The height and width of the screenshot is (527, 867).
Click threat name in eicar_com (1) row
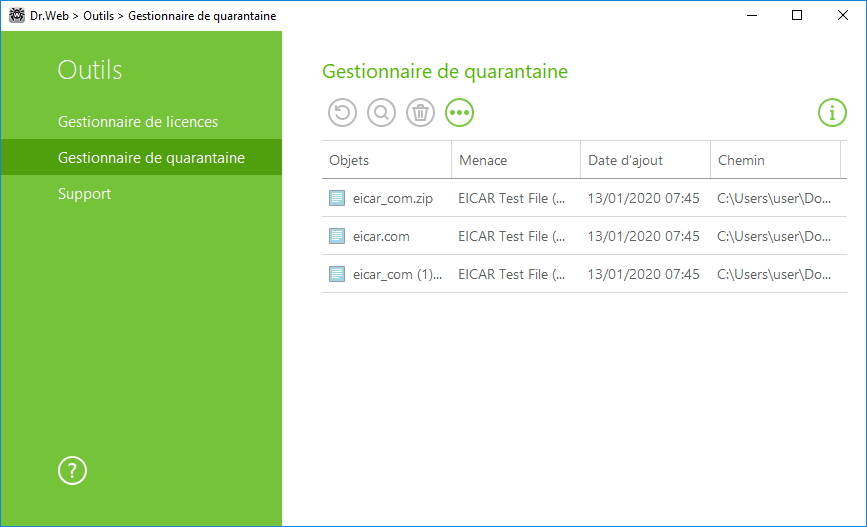coord(511,274)
